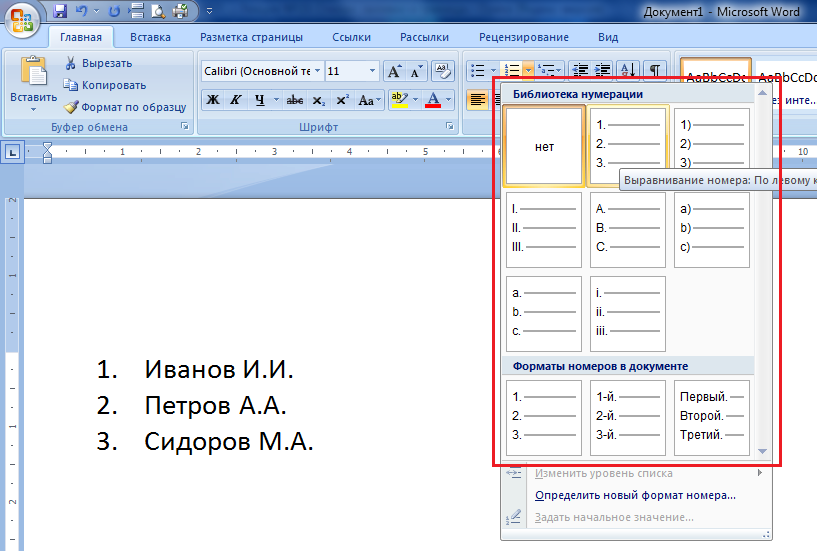Undo the last action
Screen dimensions: 817x551
(x=81, y=10)
